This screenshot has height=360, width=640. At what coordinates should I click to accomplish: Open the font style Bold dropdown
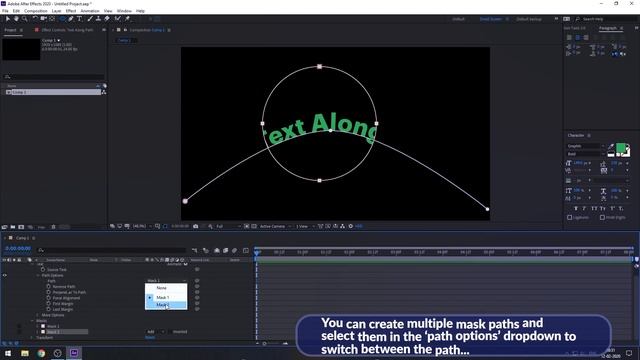coord(585,154)
